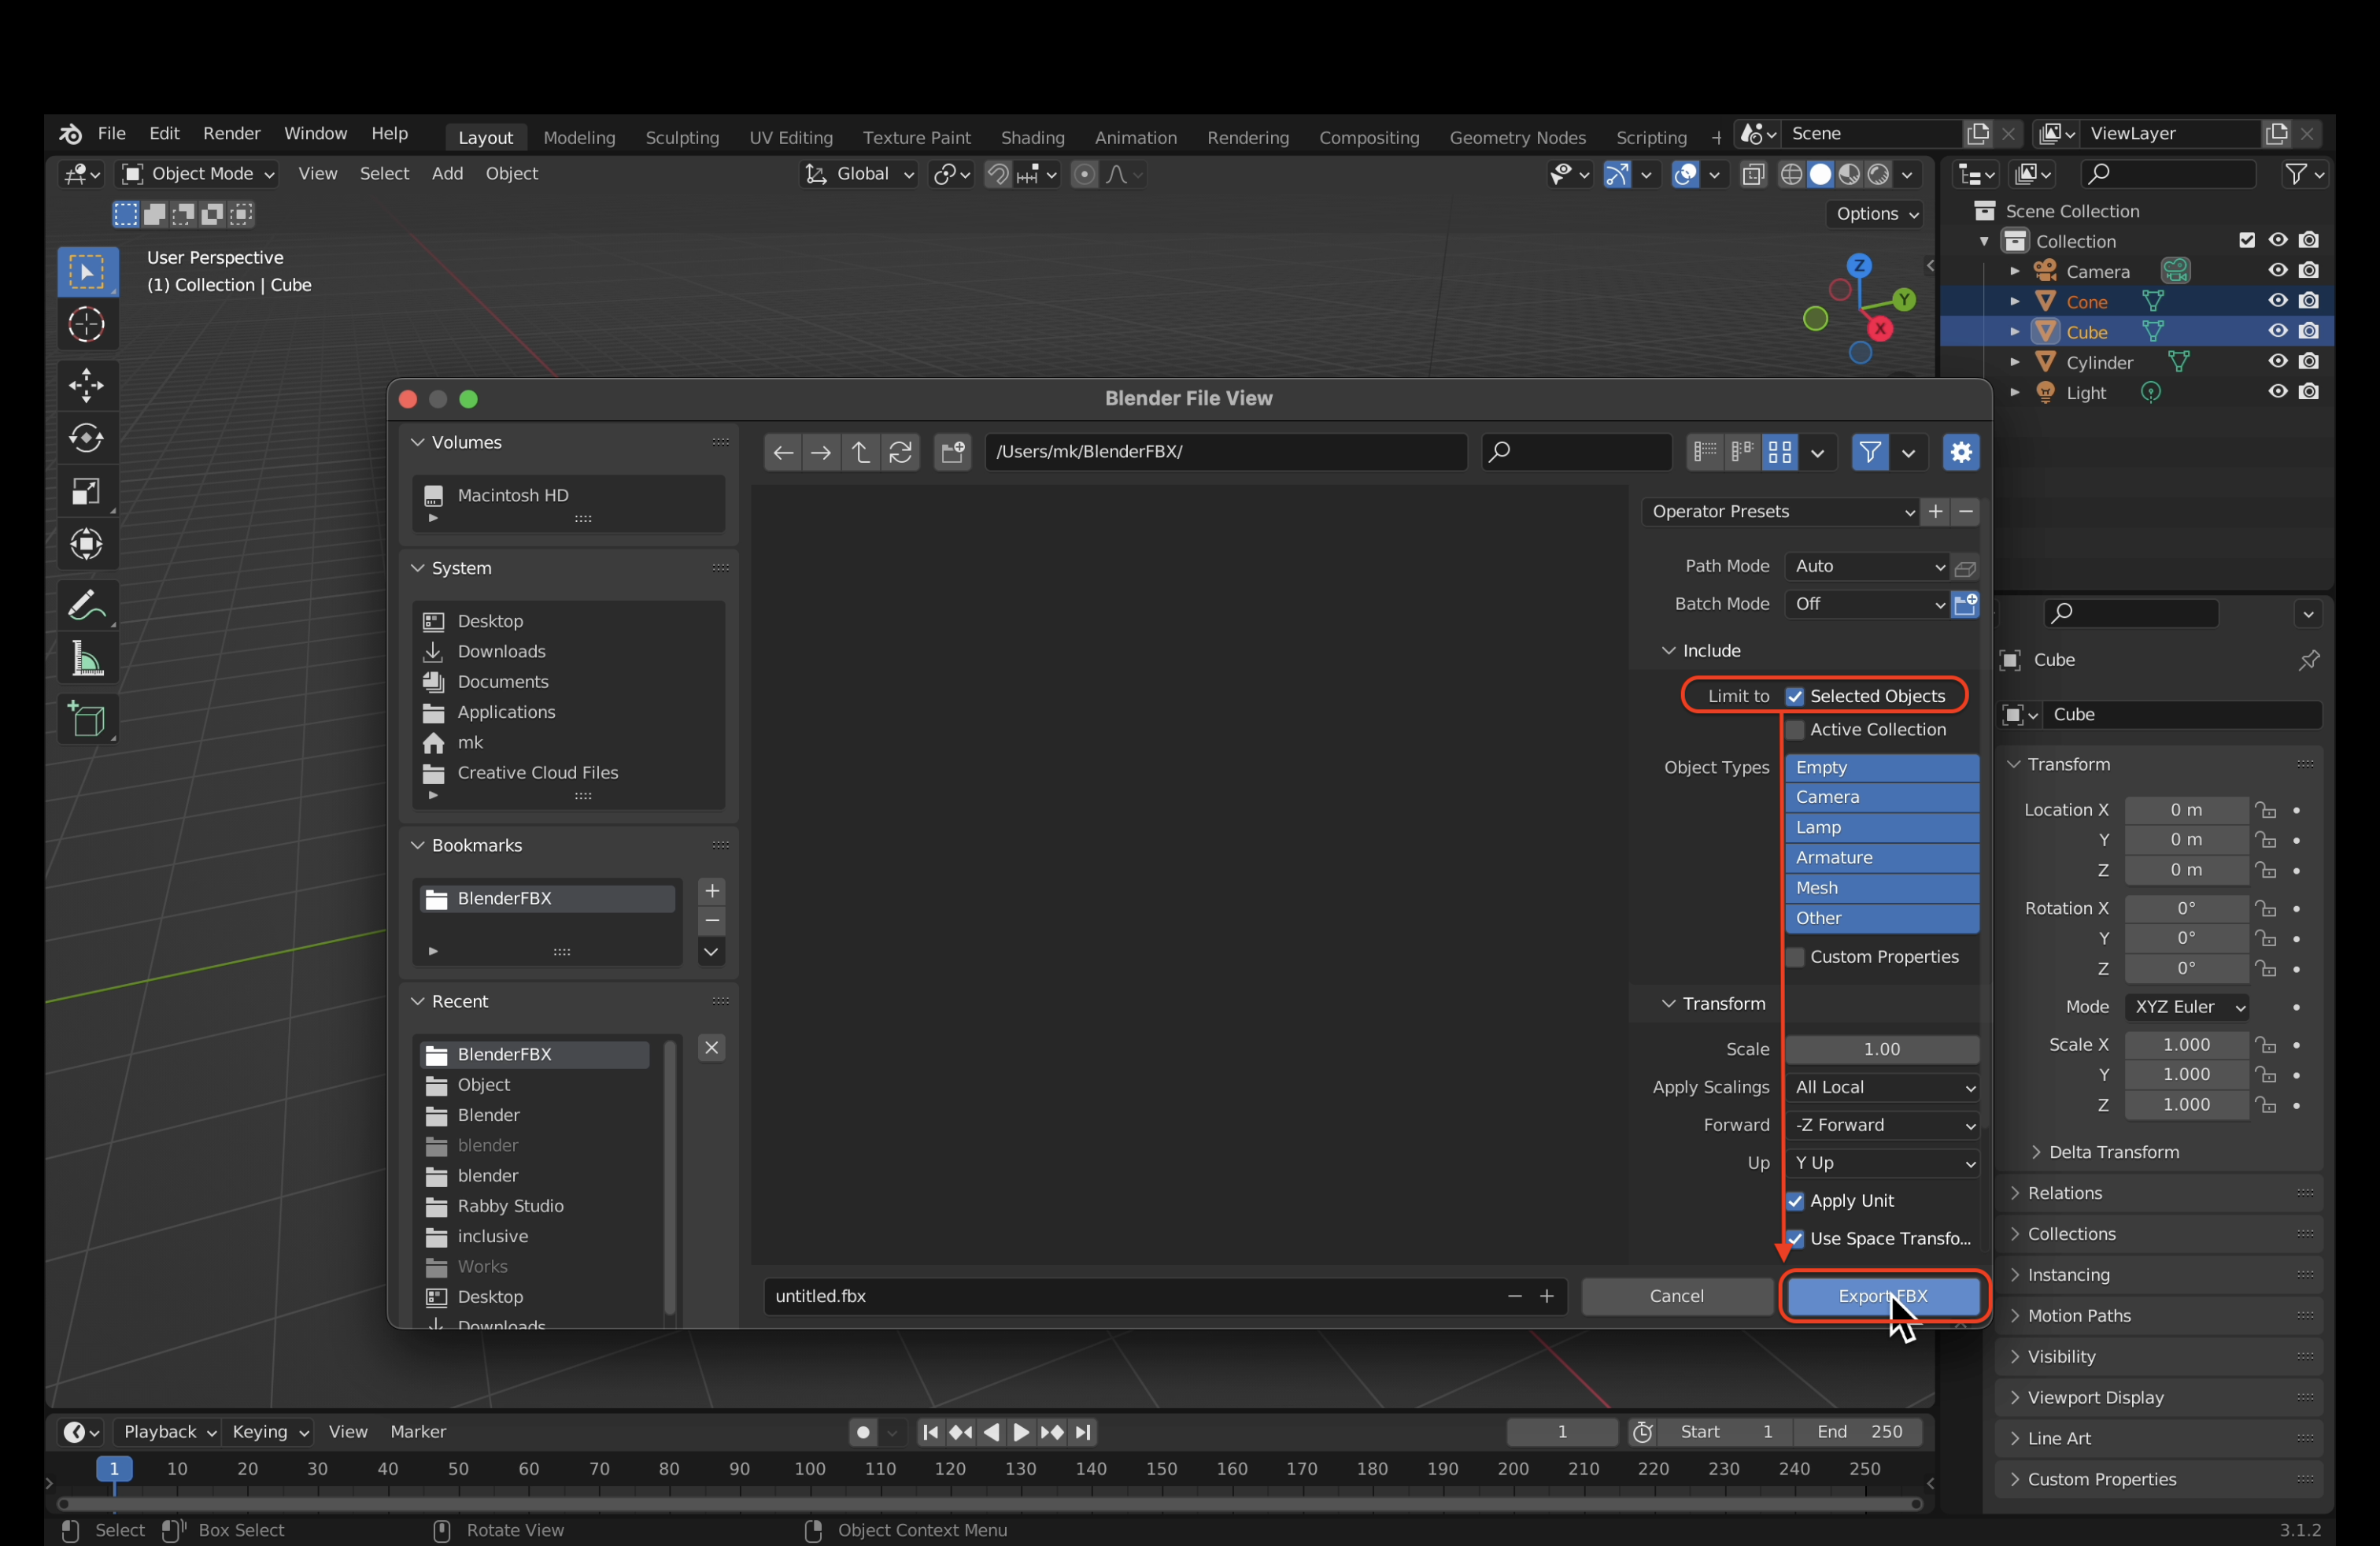
Task: Uncheck Apply Unit checkbox
Action: (x=1794, y=1201)
